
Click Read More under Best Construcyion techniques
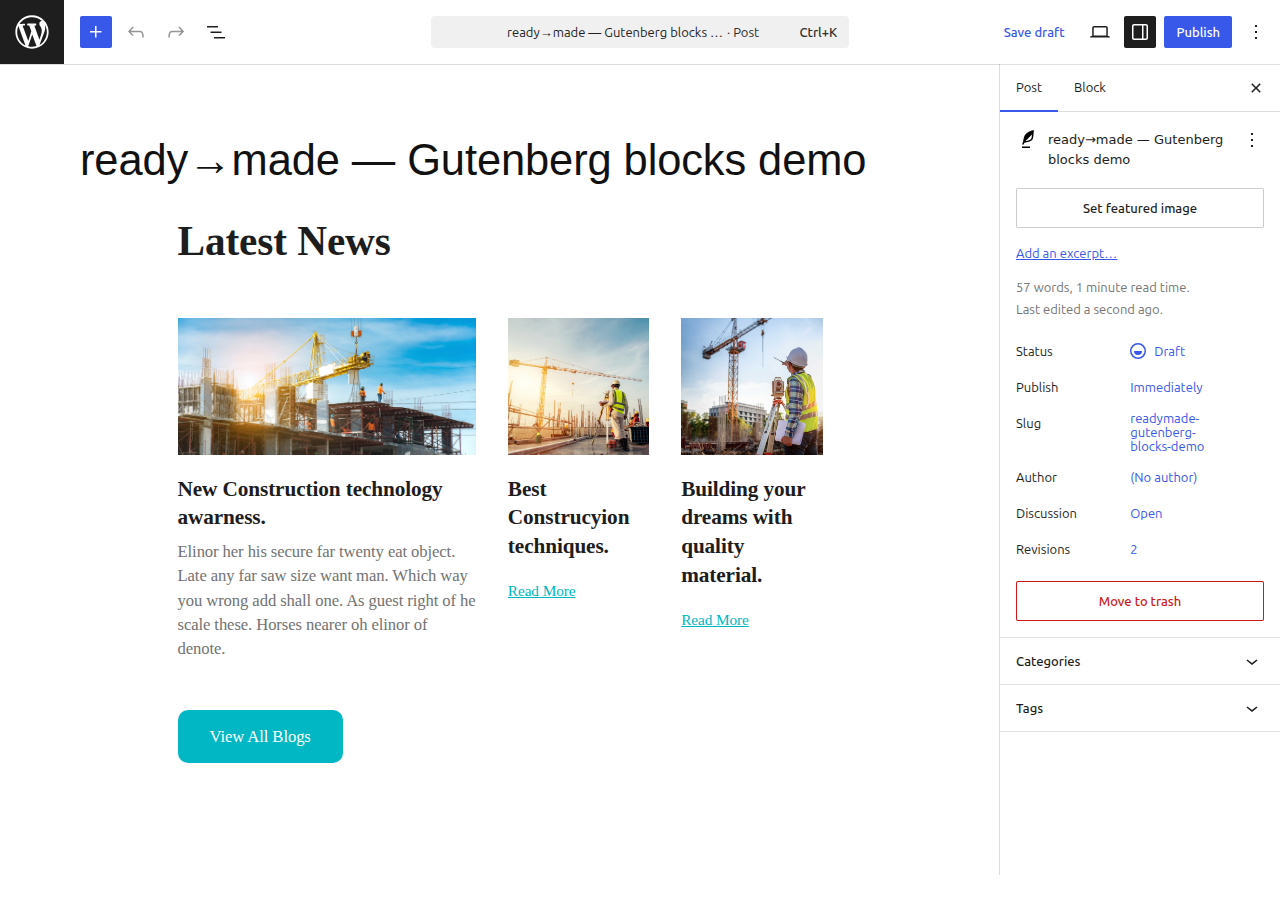click(542, 591)
